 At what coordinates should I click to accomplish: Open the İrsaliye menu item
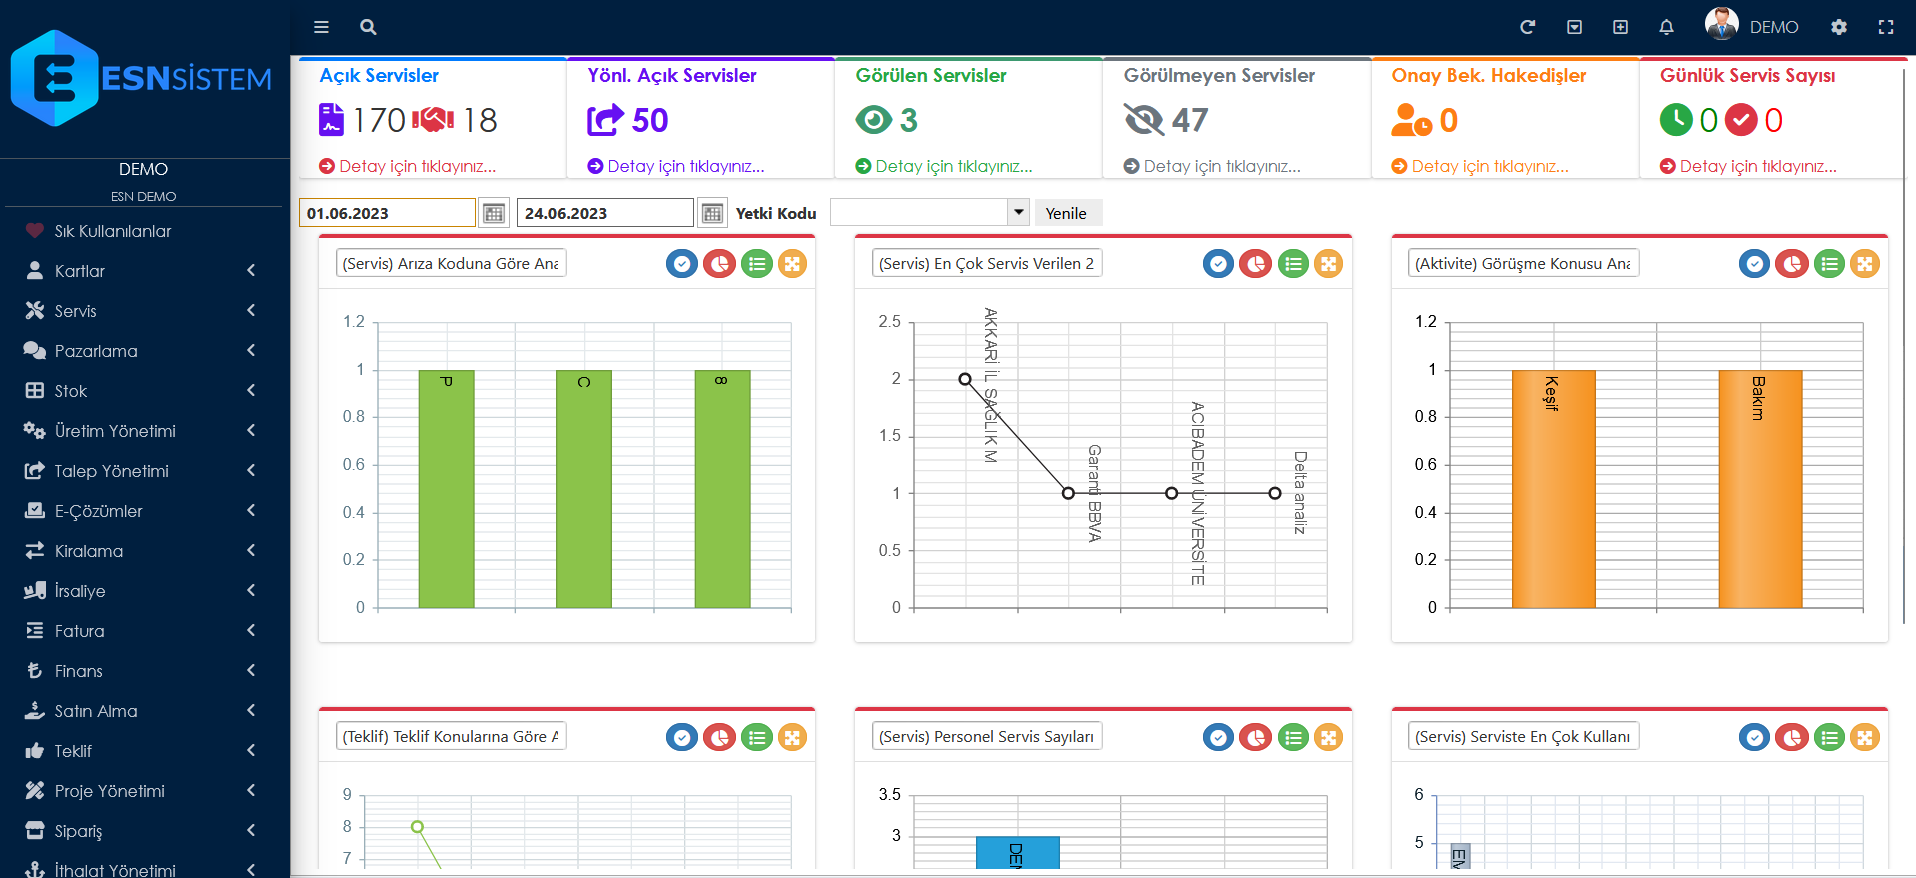[144, 591]
